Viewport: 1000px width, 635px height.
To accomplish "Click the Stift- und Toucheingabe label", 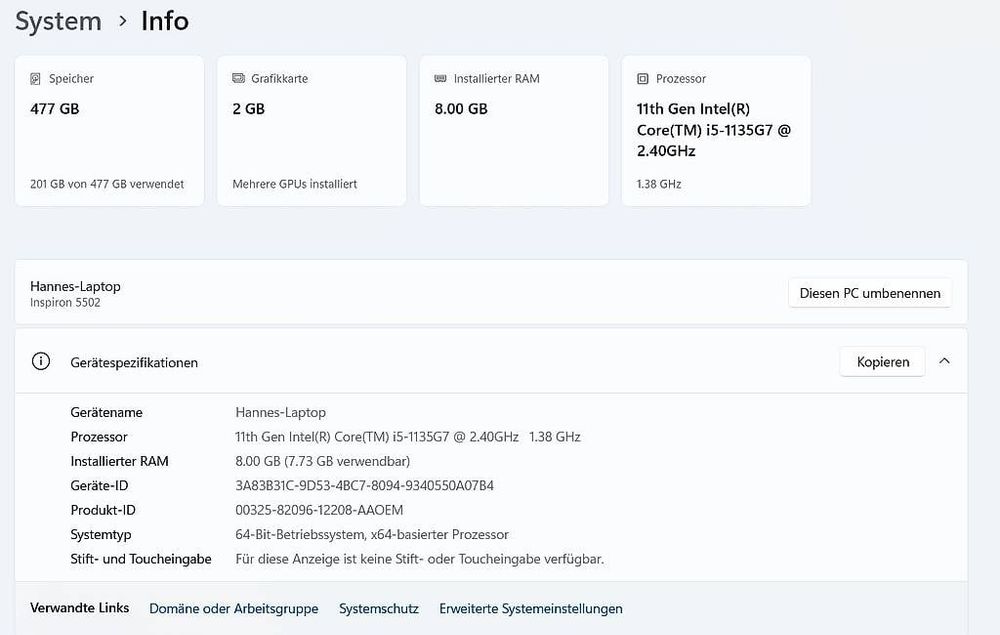I will pos(141,558).
